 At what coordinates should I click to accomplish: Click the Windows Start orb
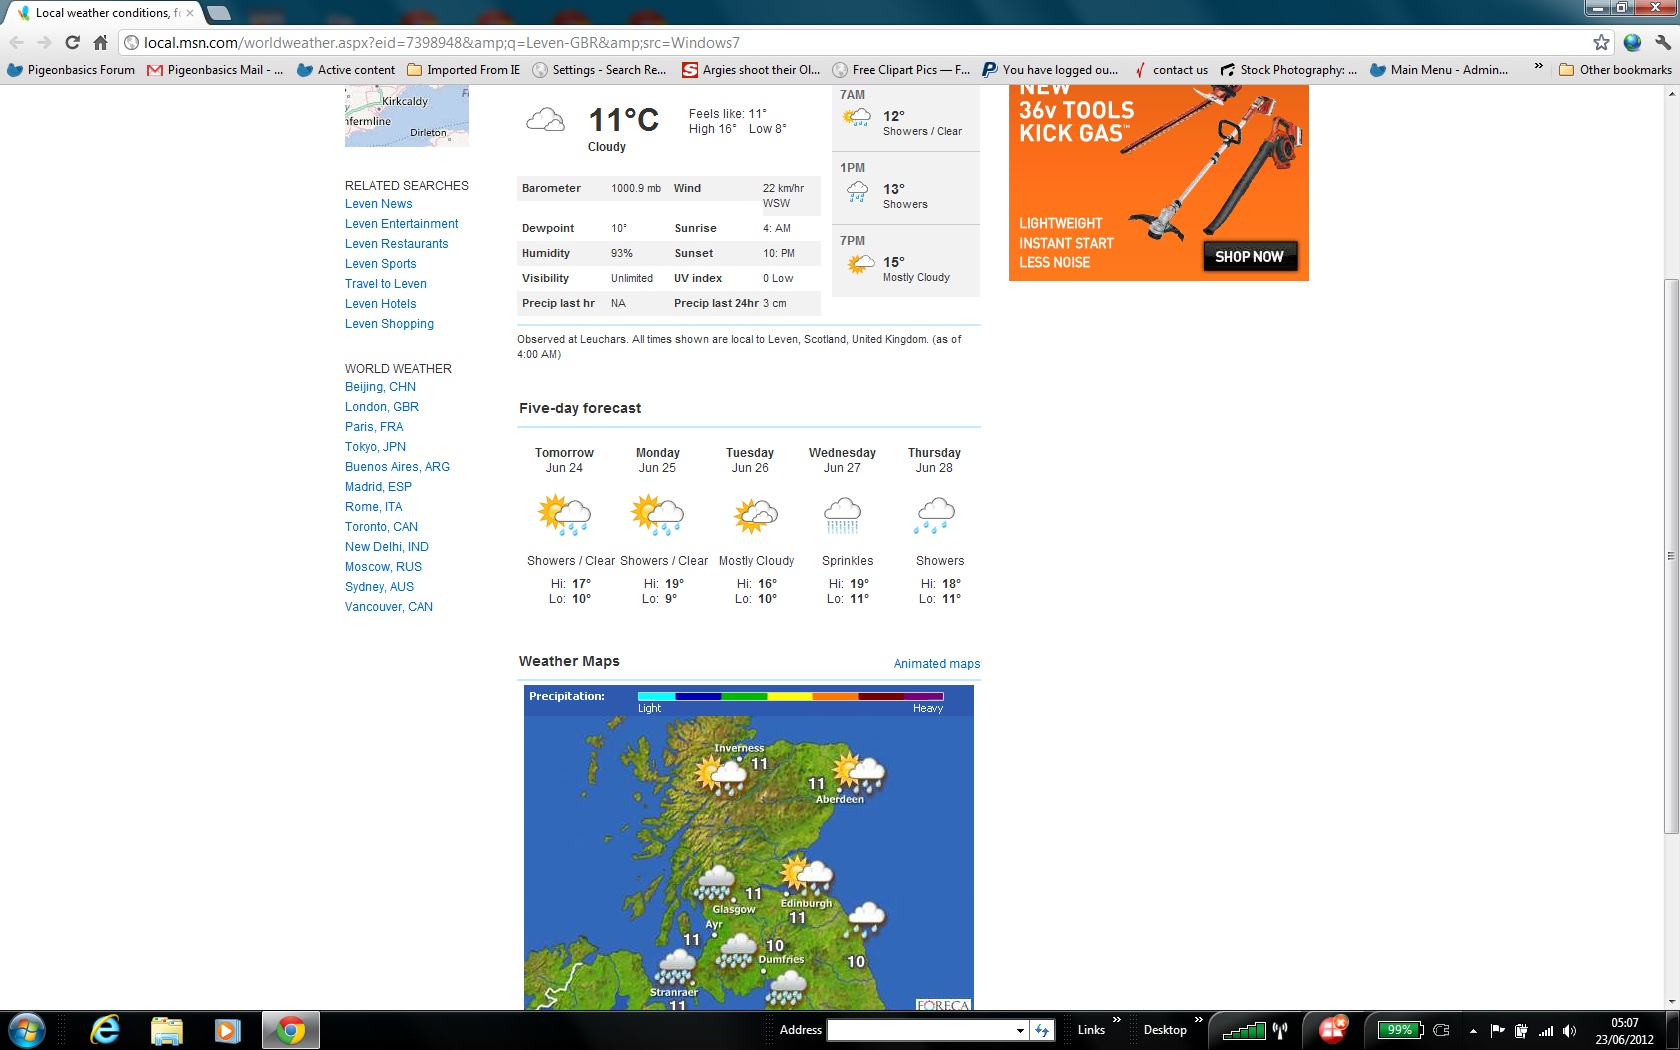[x=26, y=1030]
